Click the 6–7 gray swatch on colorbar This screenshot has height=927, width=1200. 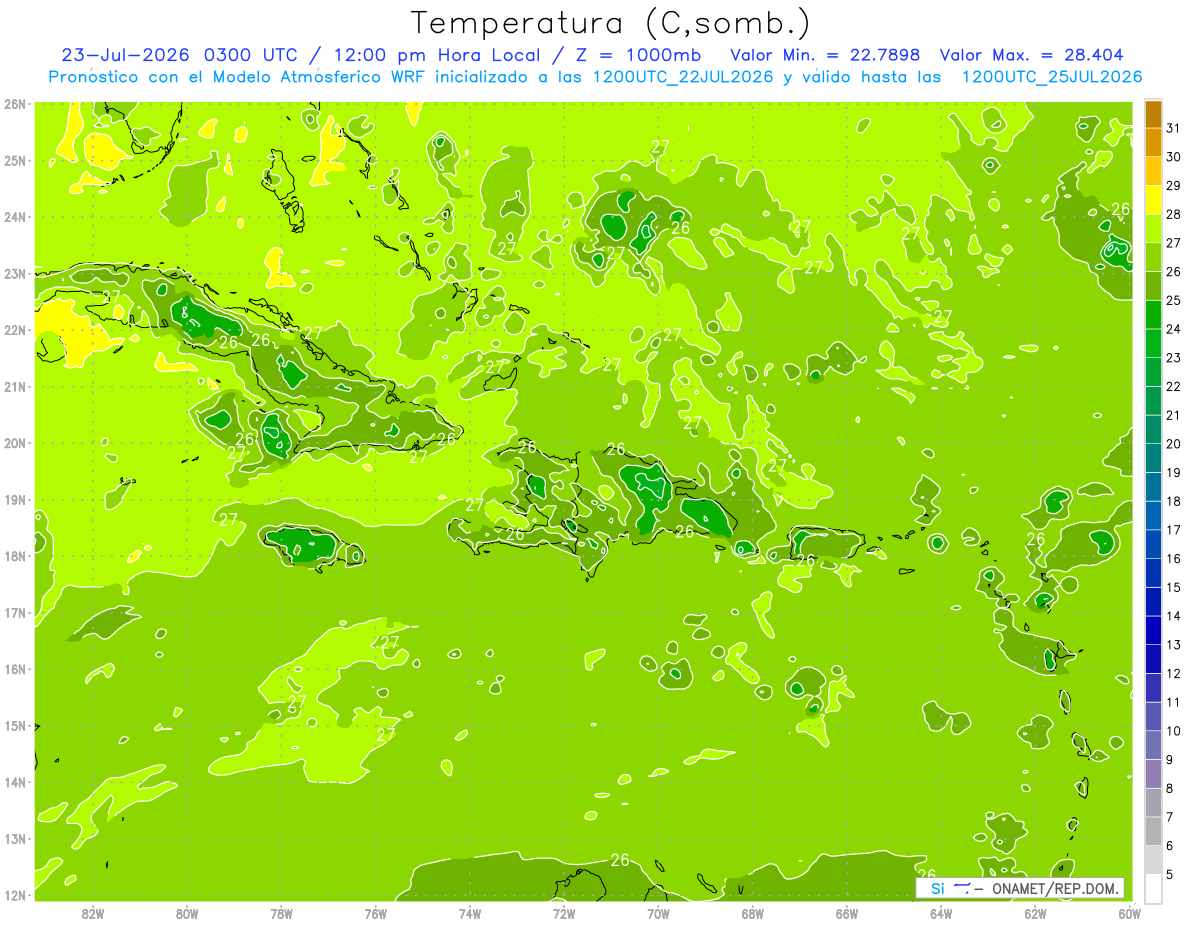pyautogui.click(x=1153, y=831)
